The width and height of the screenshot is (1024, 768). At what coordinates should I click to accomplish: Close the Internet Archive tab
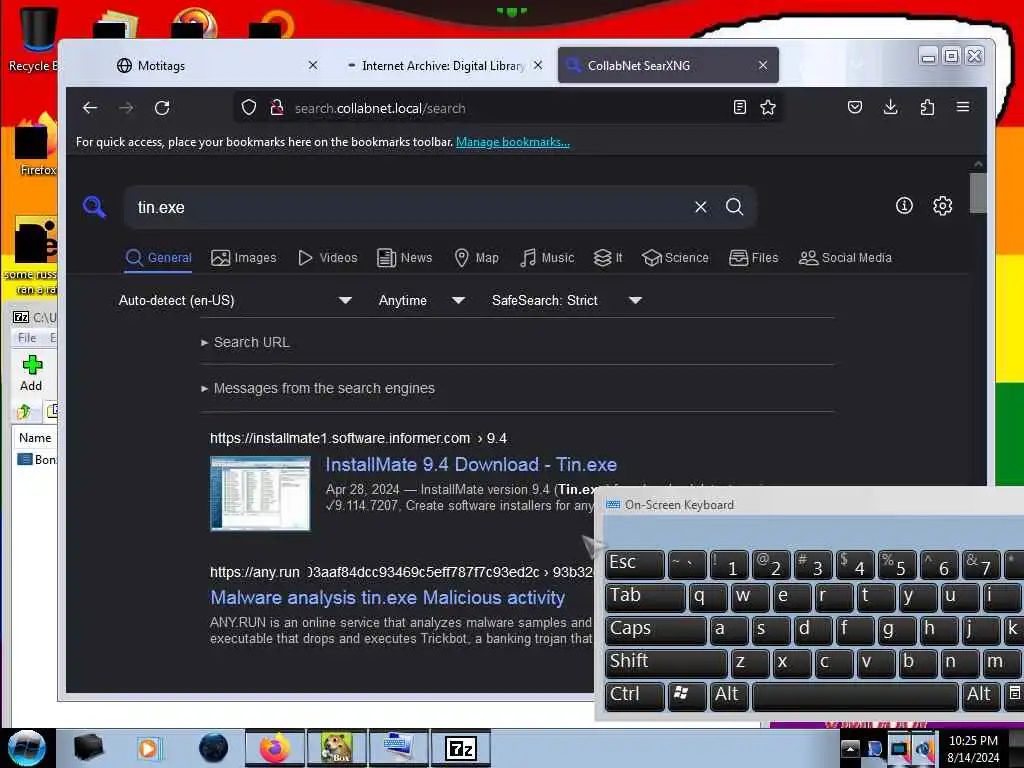pyautogui.click(x=537, y=65)
